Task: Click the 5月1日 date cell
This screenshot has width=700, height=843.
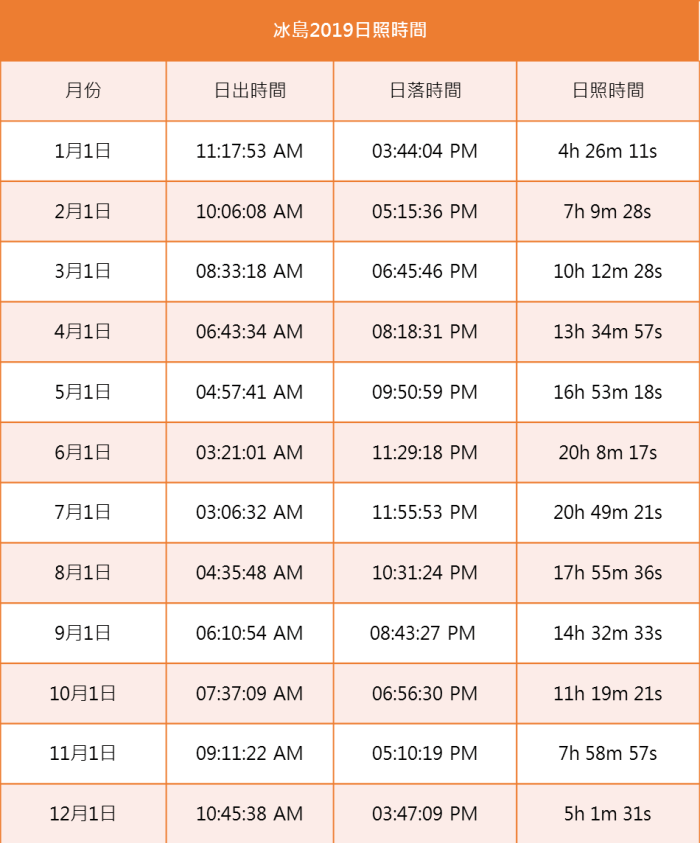Action: point(83,392)
